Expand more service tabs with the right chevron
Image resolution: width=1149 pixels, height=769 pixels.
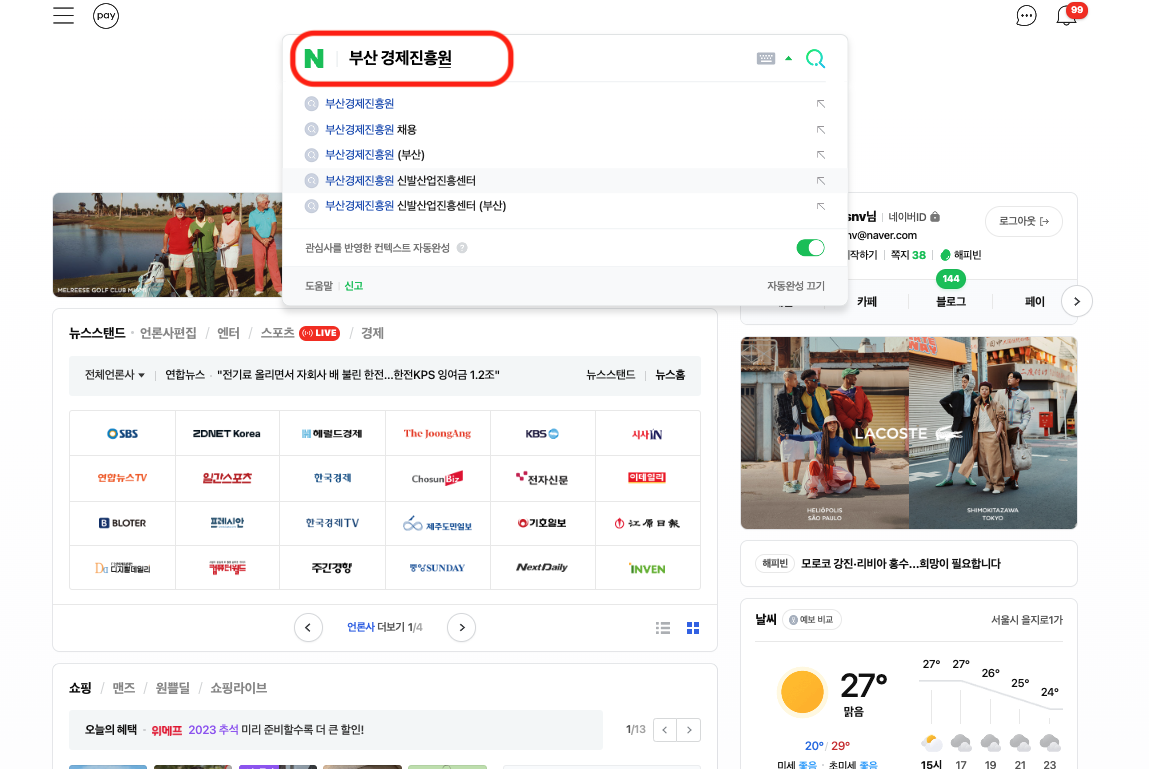click(1076, 301)
